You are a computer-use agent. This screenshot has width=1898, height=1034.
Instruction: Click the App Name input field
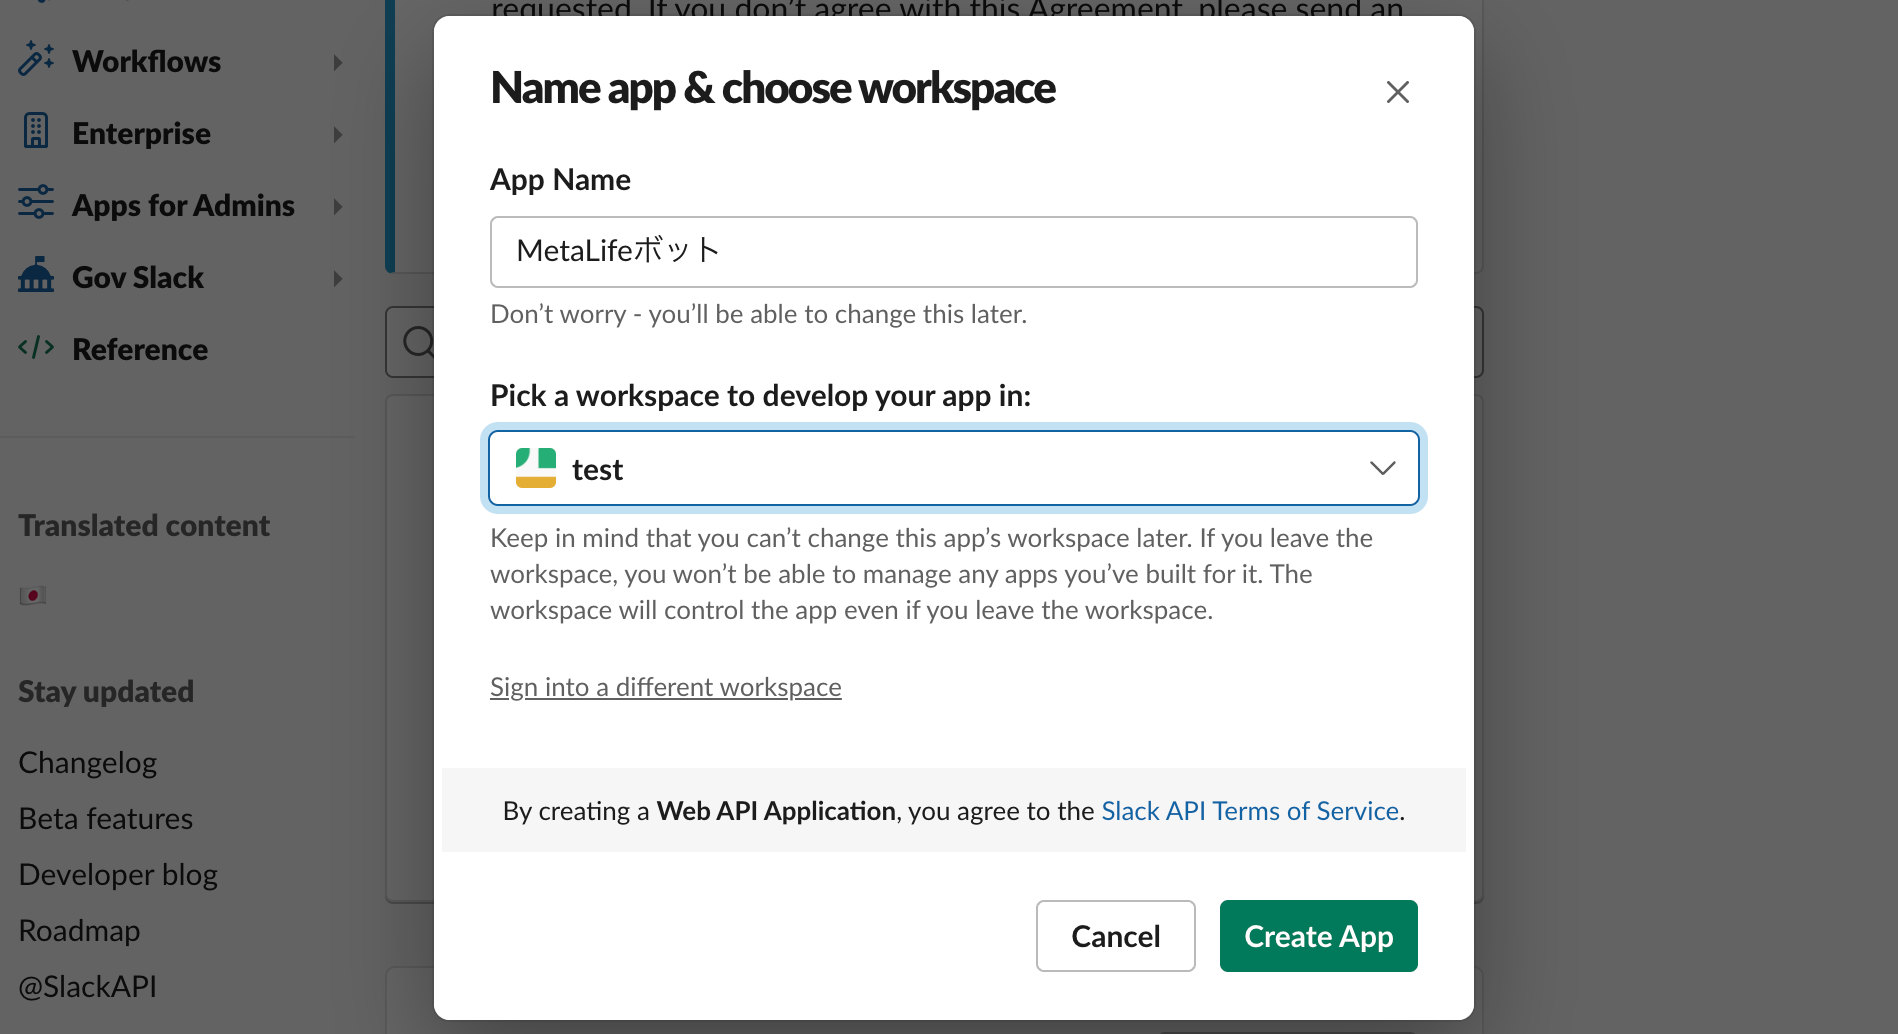(954, 252)
